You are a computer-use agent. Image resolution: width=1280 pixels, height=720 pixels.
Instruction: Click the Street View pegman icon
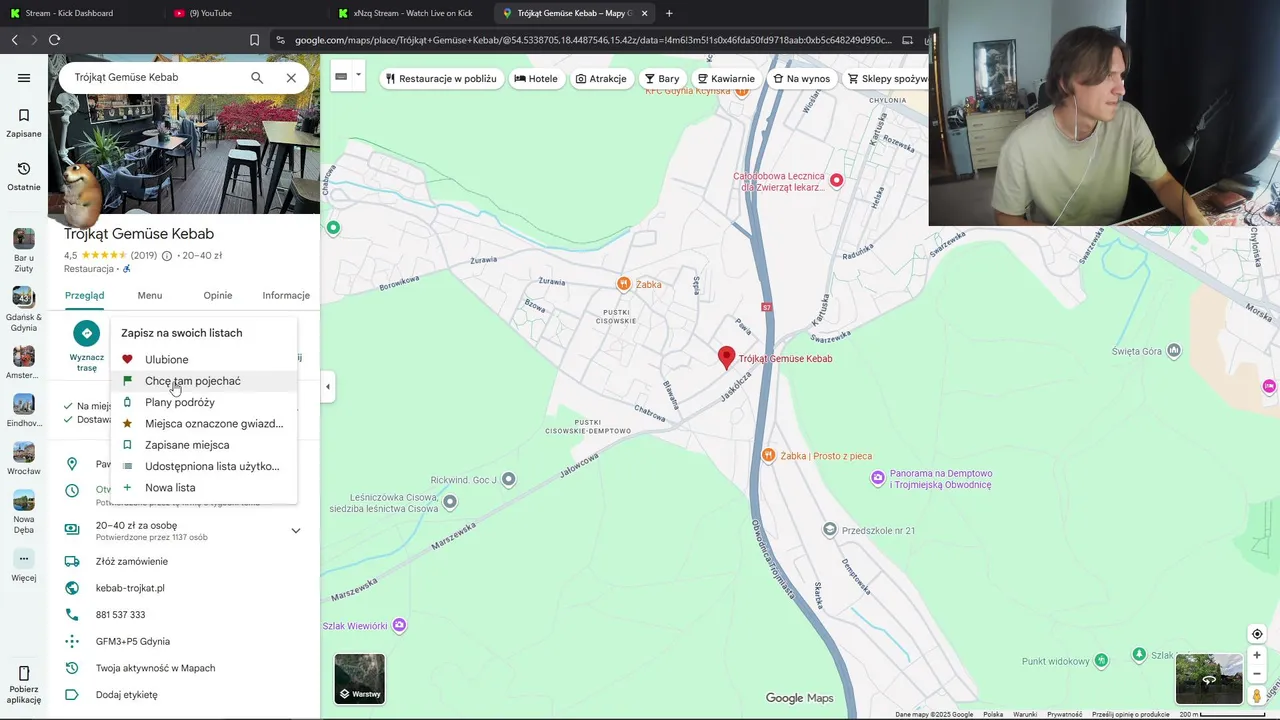tap(1257, 696)
